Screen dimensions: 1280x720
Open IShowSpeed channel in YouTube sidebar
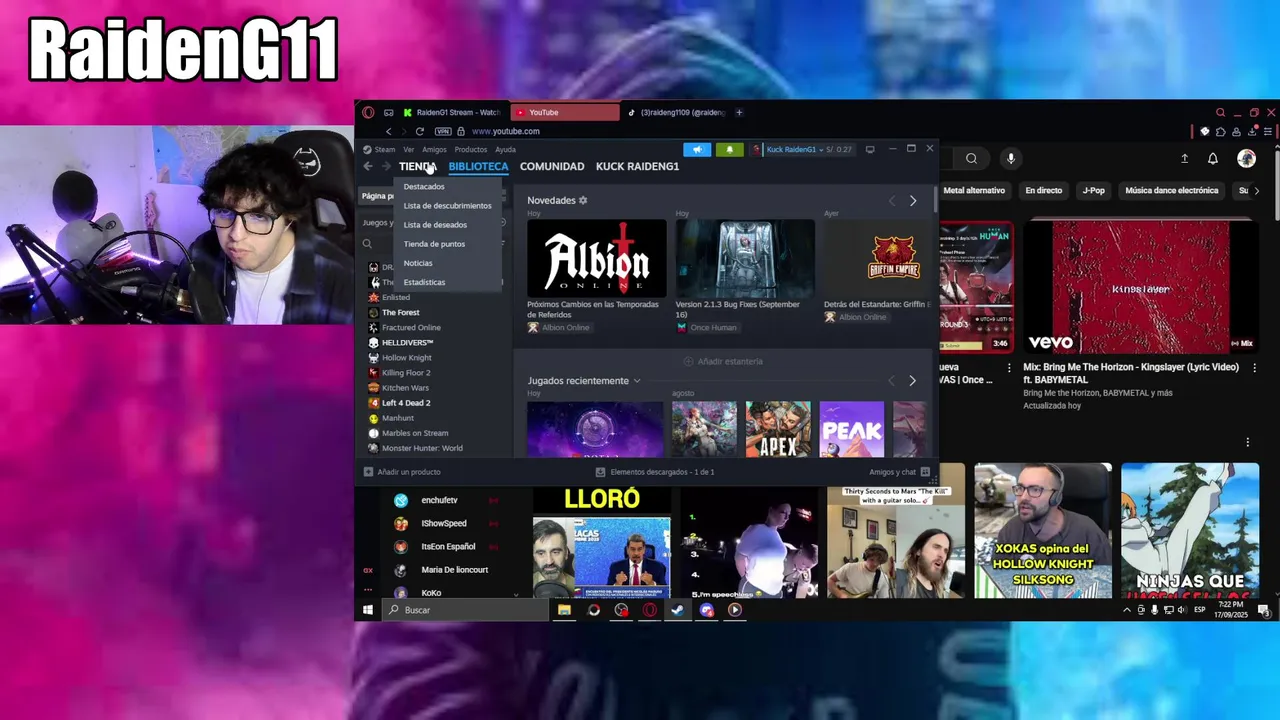click(443, 523)
